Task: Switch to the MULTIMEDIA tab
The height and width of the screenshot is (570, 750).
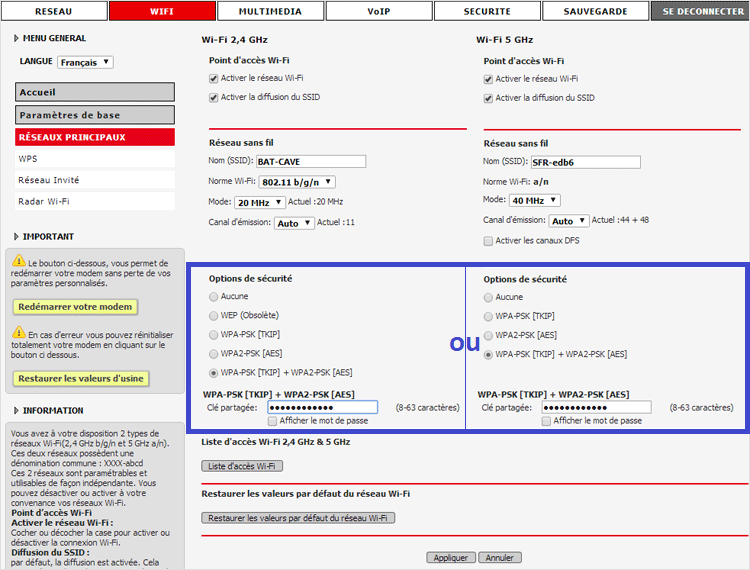Action: point(267,11)
